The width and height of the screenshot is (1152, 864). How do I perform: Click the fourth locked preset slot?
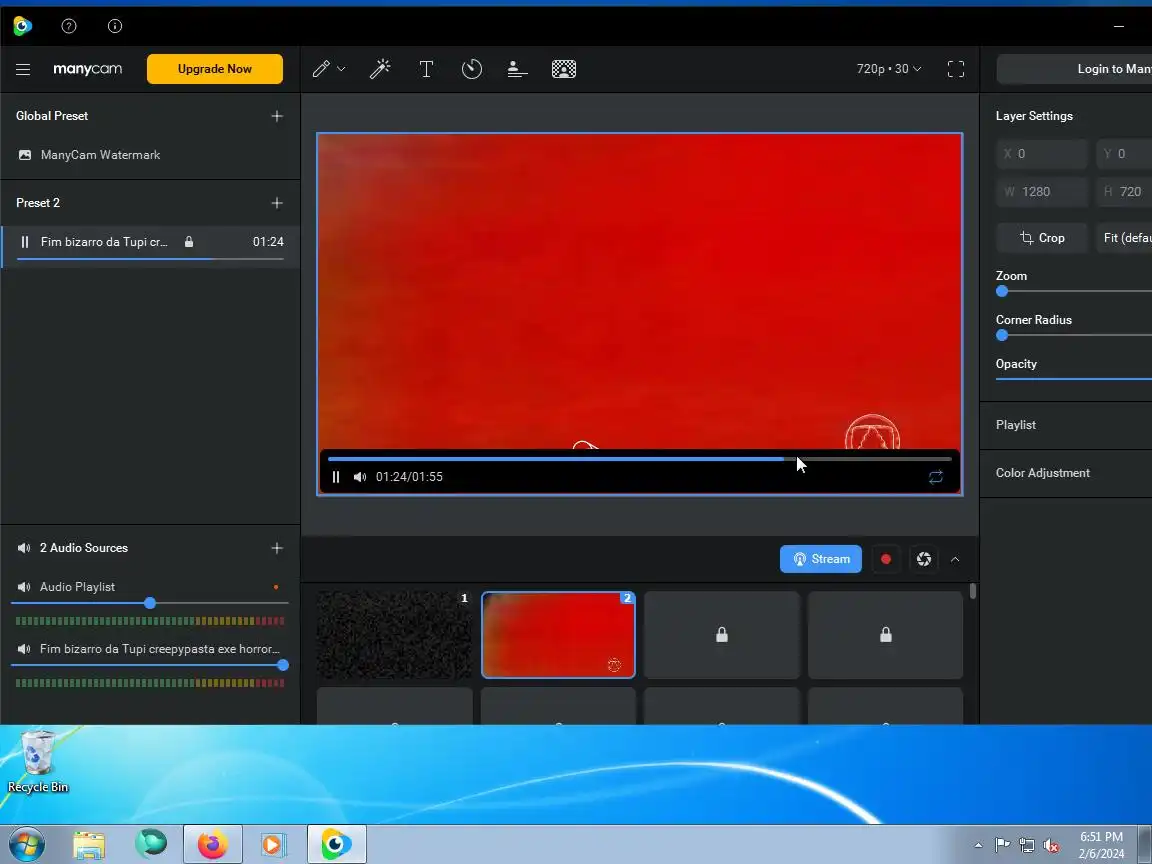[885, 635]
